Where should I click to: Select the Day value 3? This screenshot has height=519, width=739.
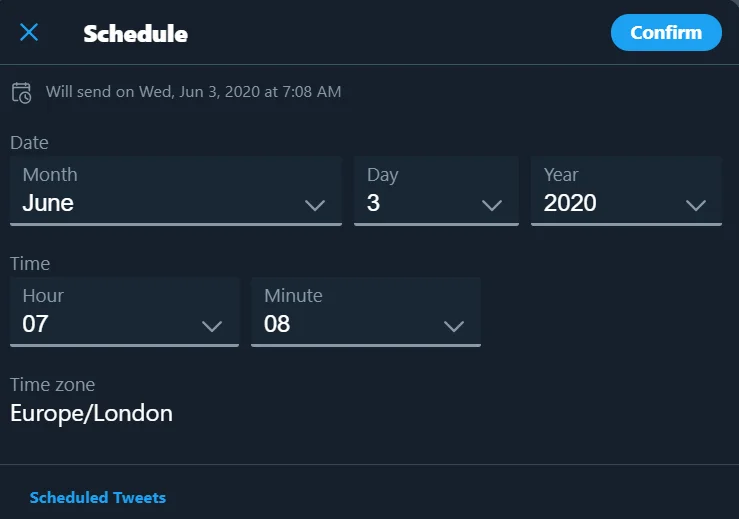coord(373,203)
